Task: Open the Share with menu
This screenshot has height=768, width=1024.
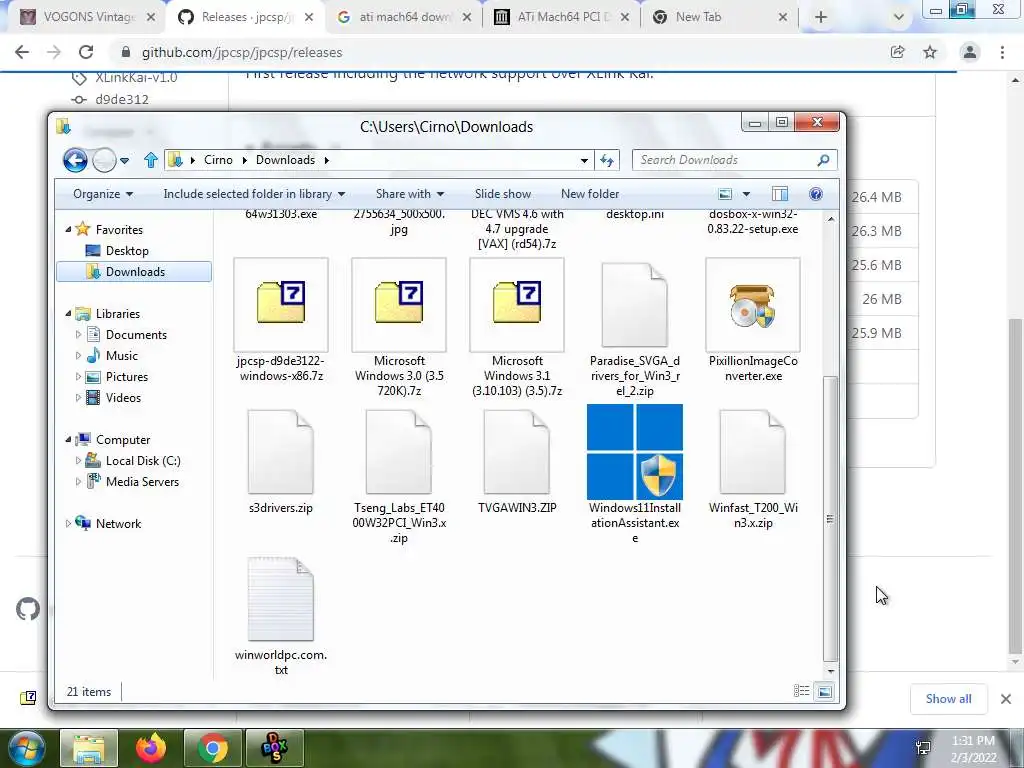Action: (409, 194)
